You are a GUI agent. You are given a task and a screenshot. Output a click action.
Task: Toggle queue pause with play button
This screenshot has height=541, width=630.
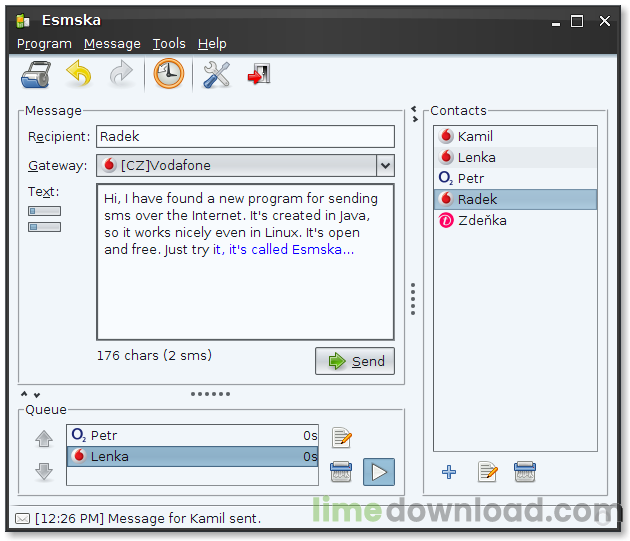(x=379, y=472)
